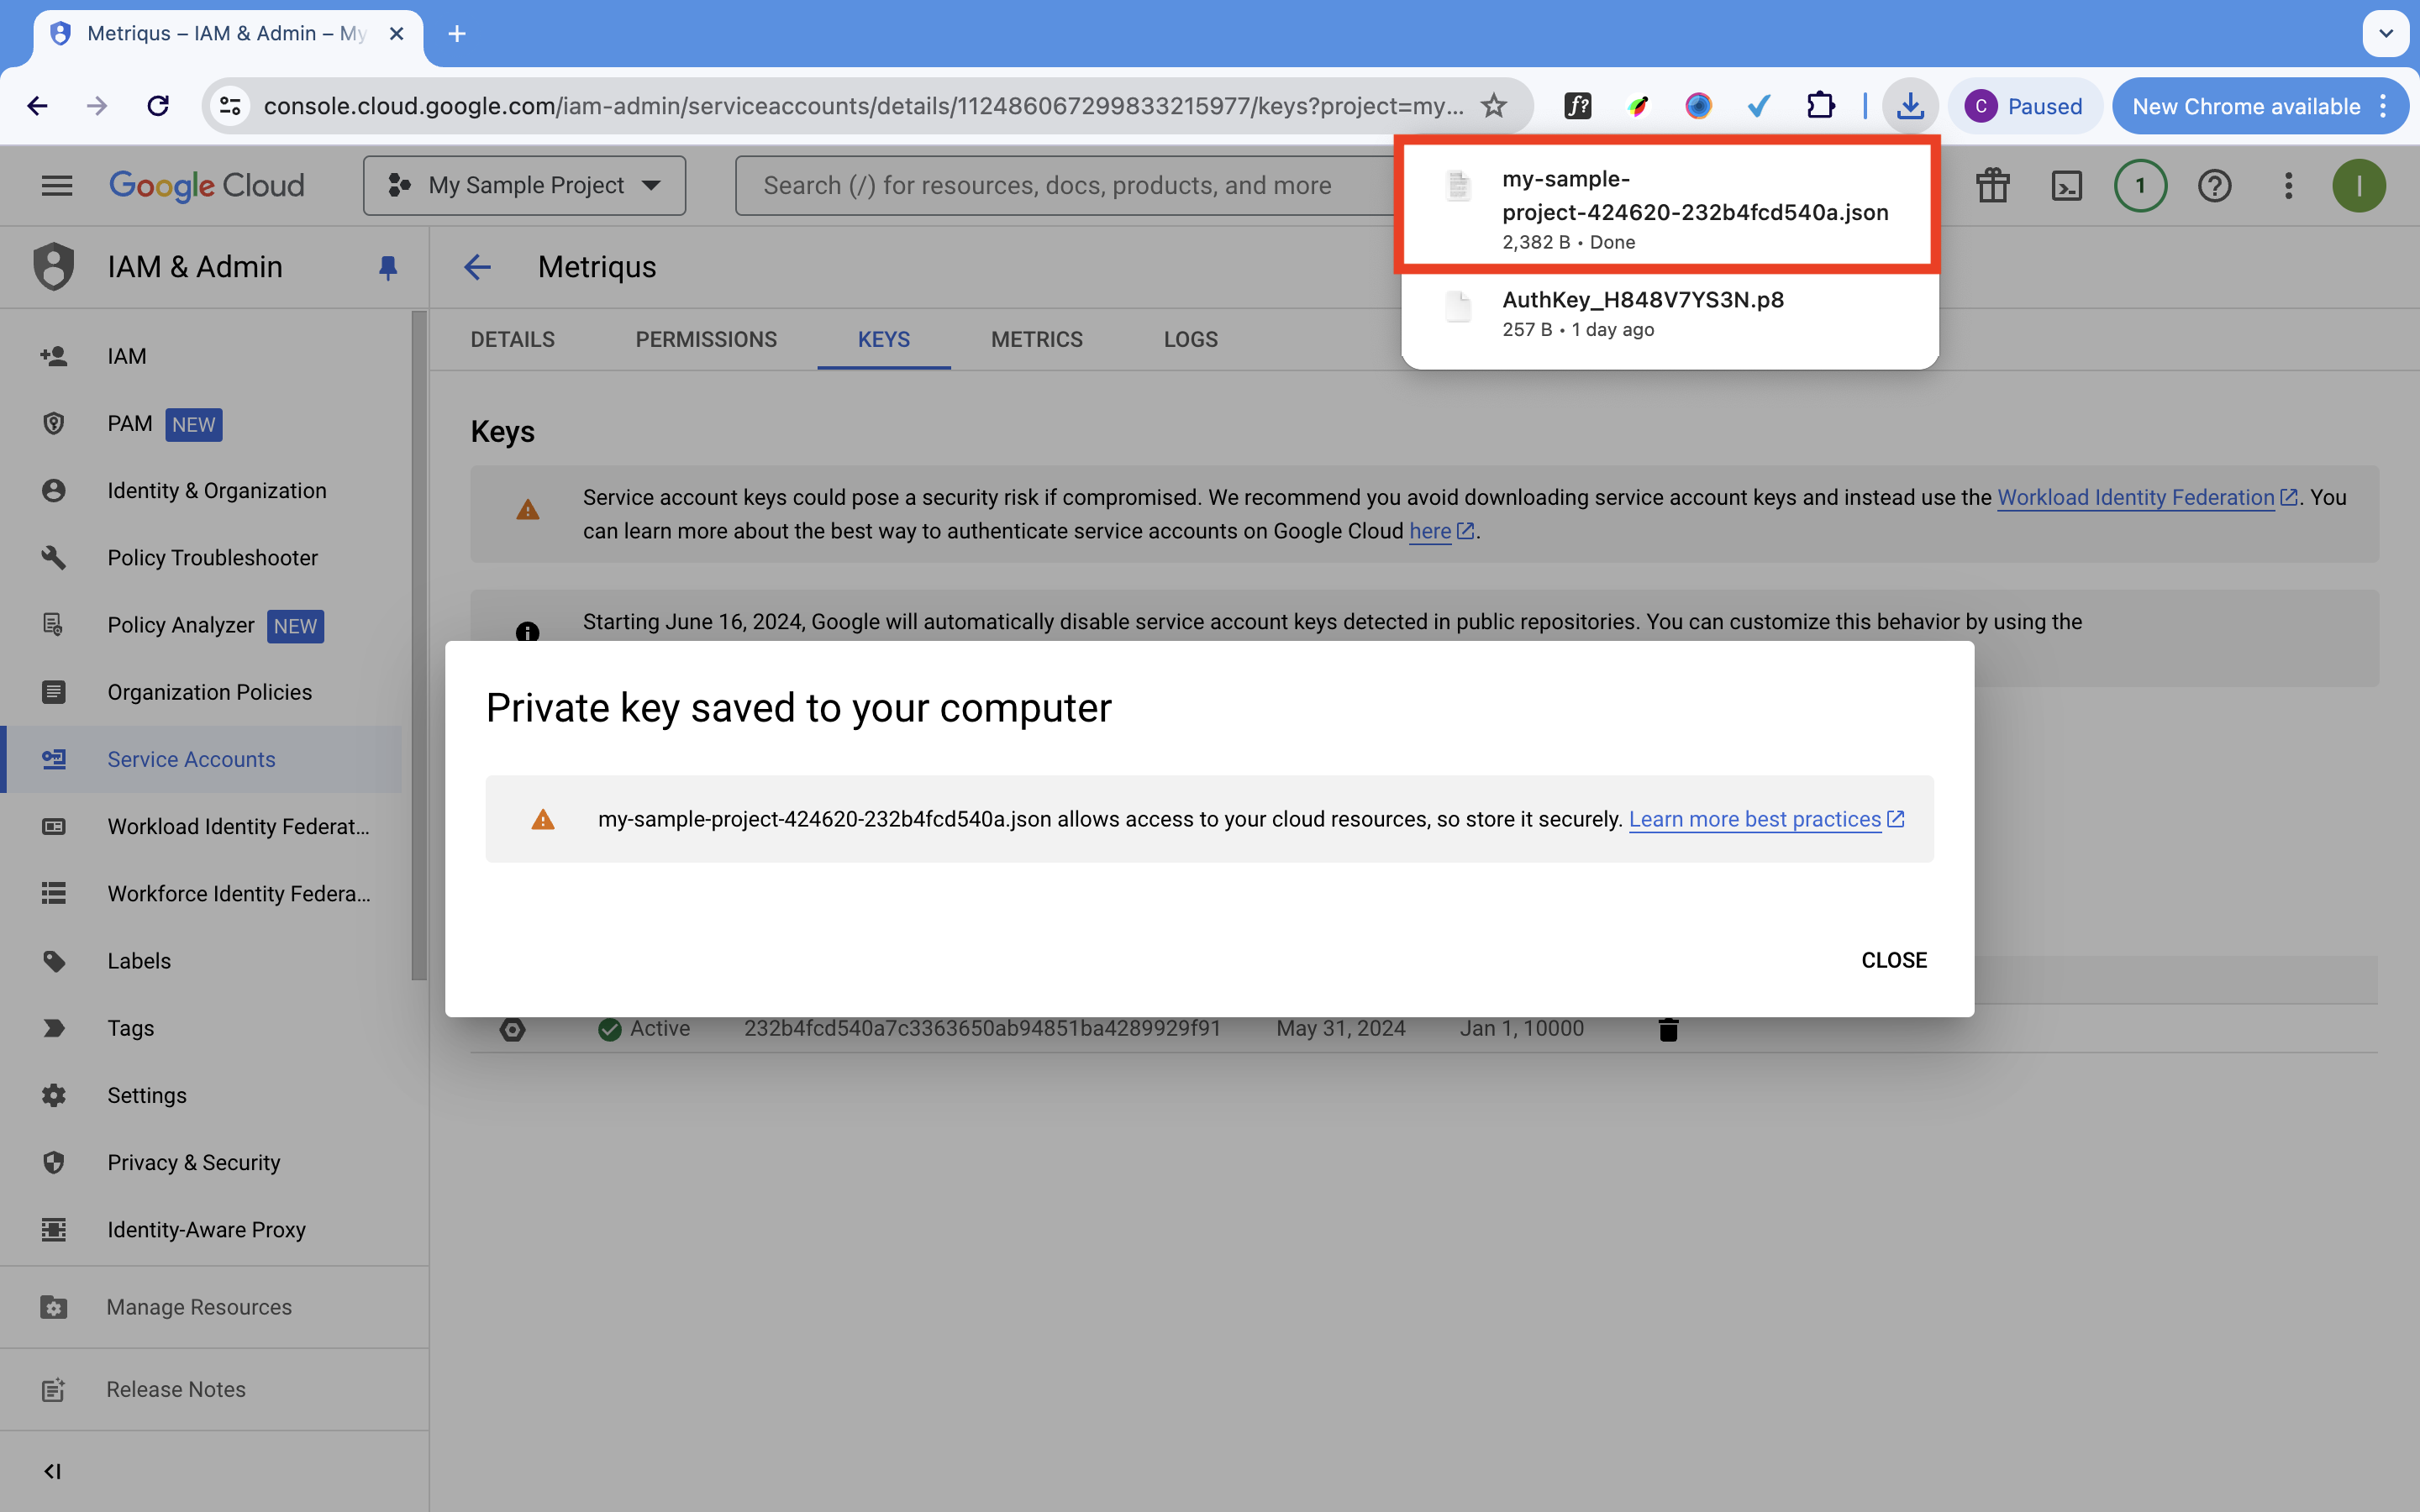Click the green-red leaf extension icon
This screenshot has width=2420, height=1512.
click(1638, 106)
